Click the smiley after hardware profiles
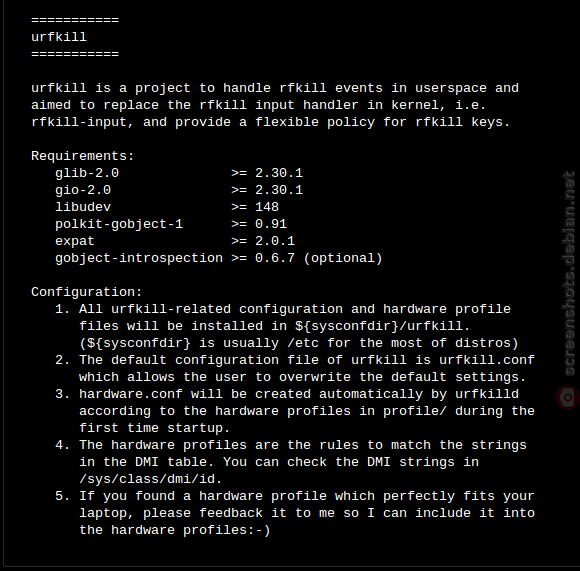 [259, 530]
